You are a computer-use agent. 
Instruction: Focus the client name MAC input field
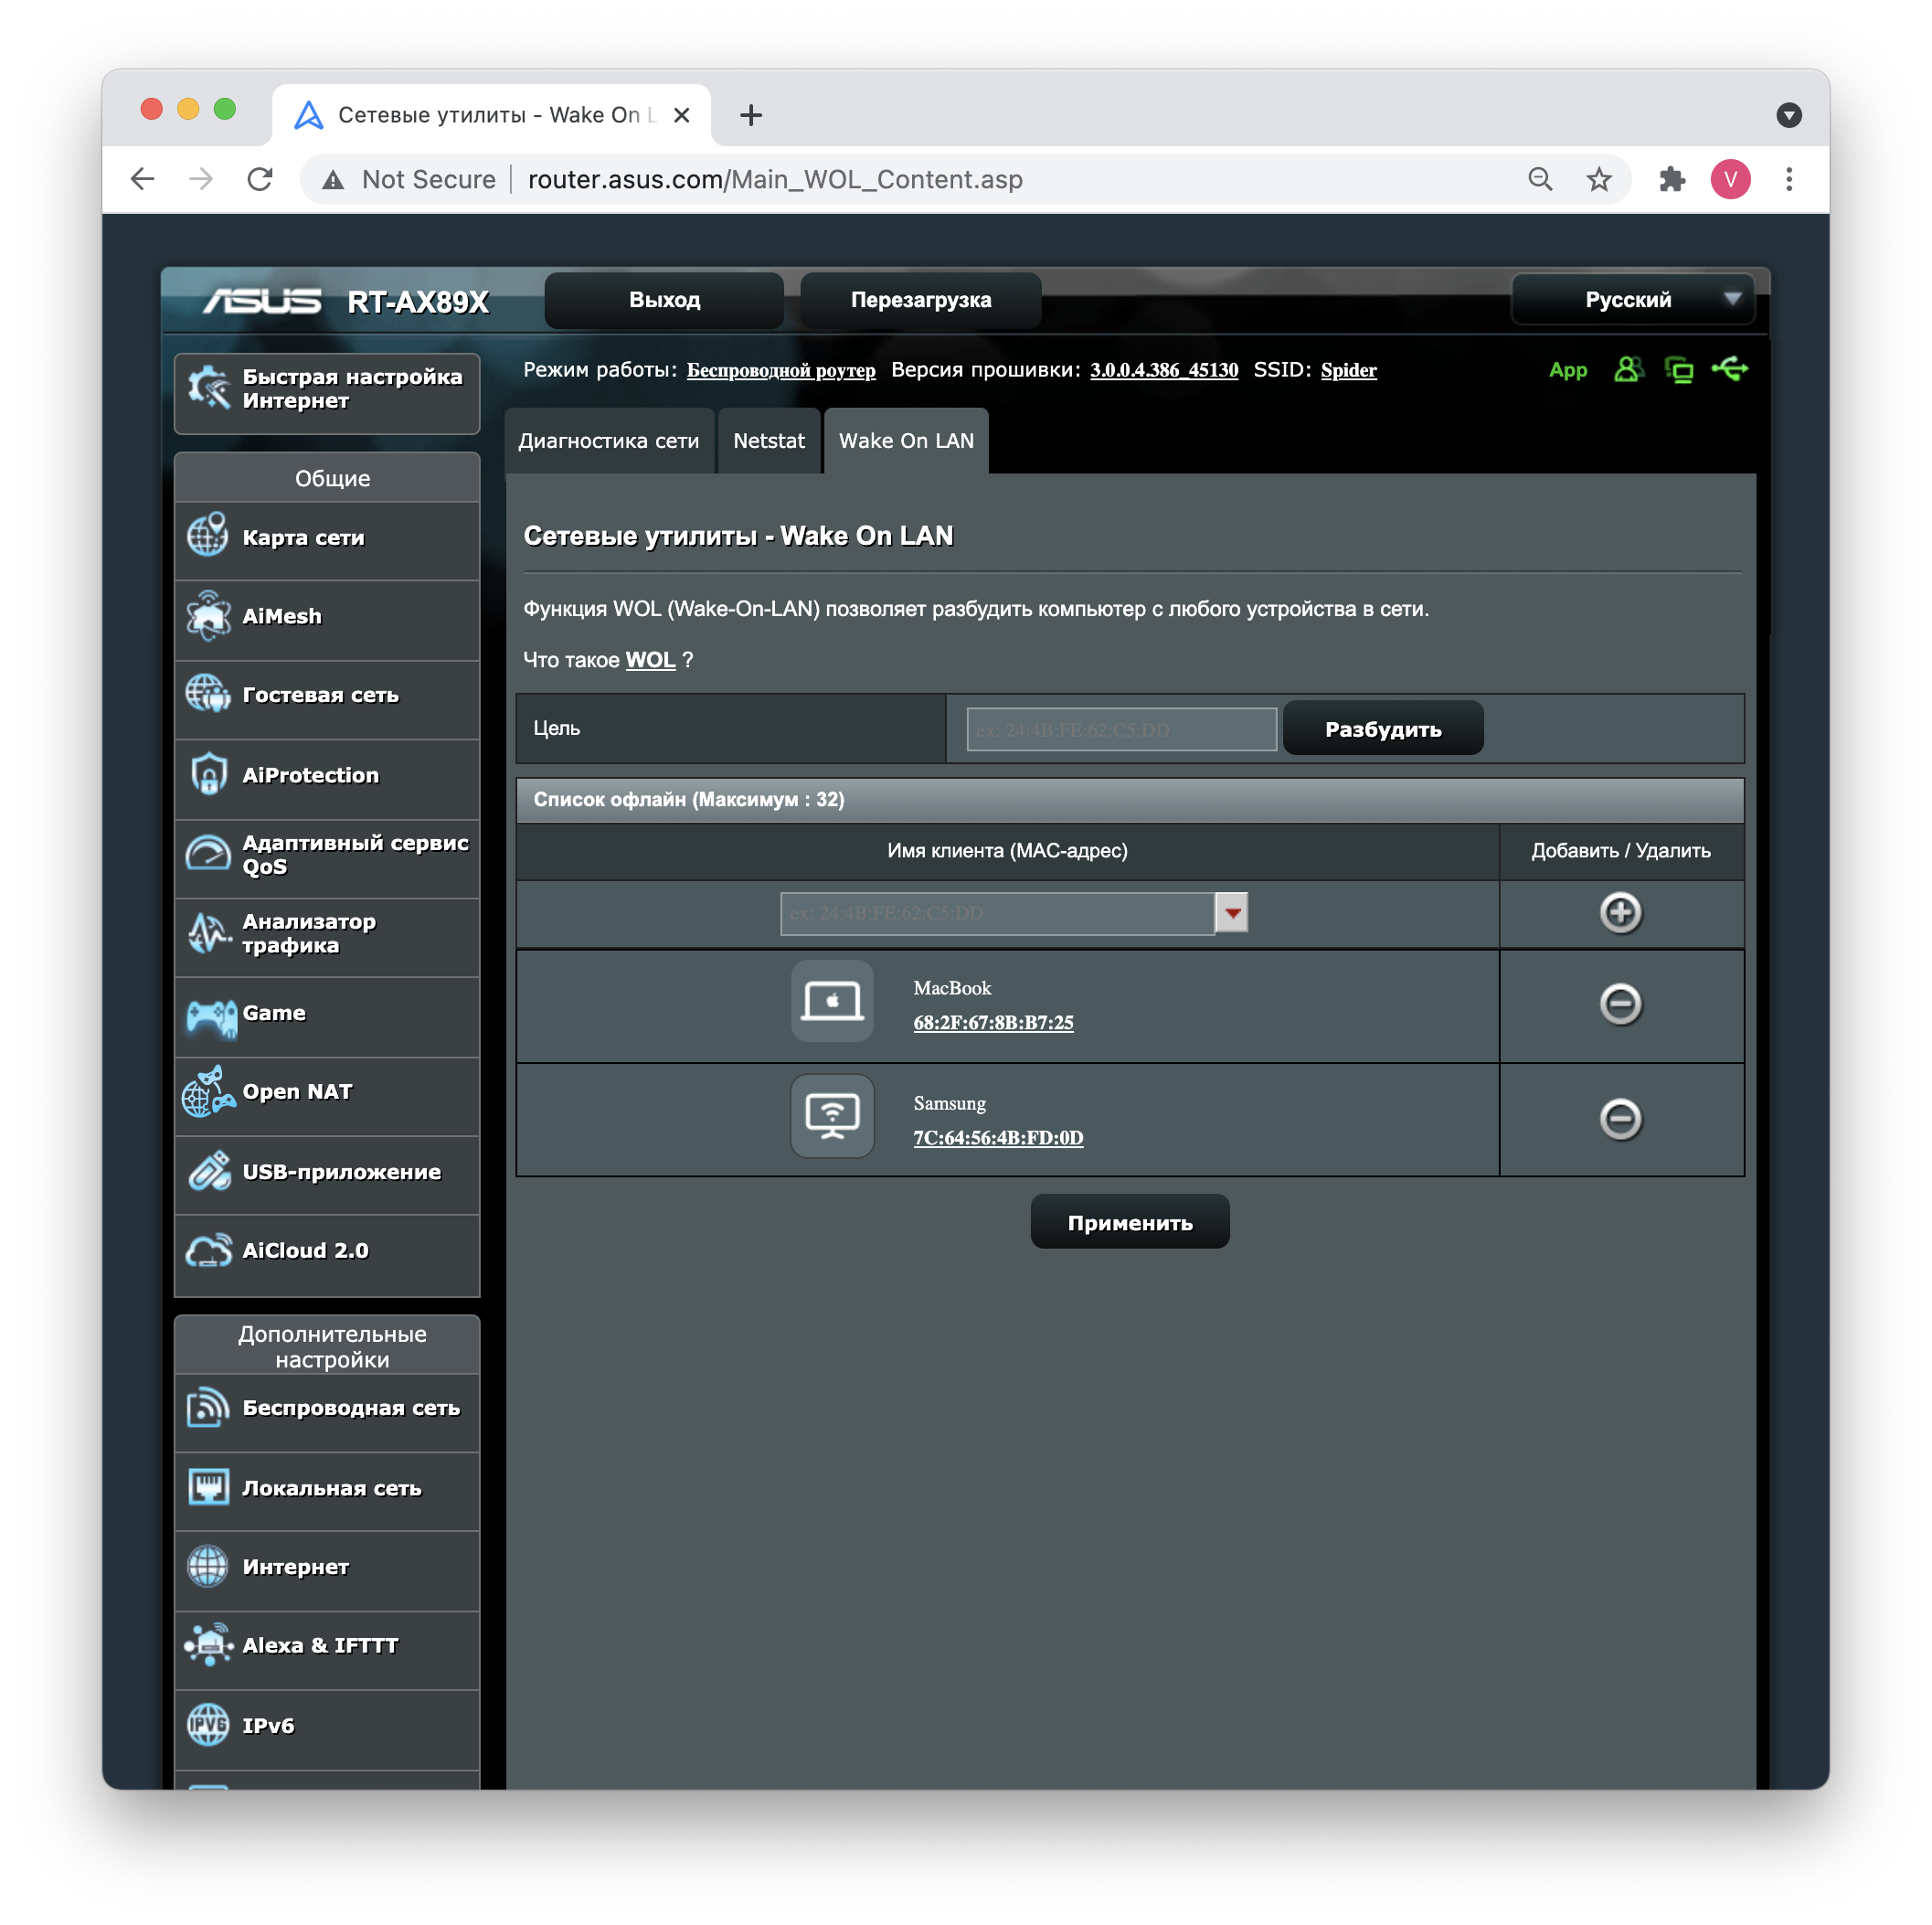pos(997,913)
